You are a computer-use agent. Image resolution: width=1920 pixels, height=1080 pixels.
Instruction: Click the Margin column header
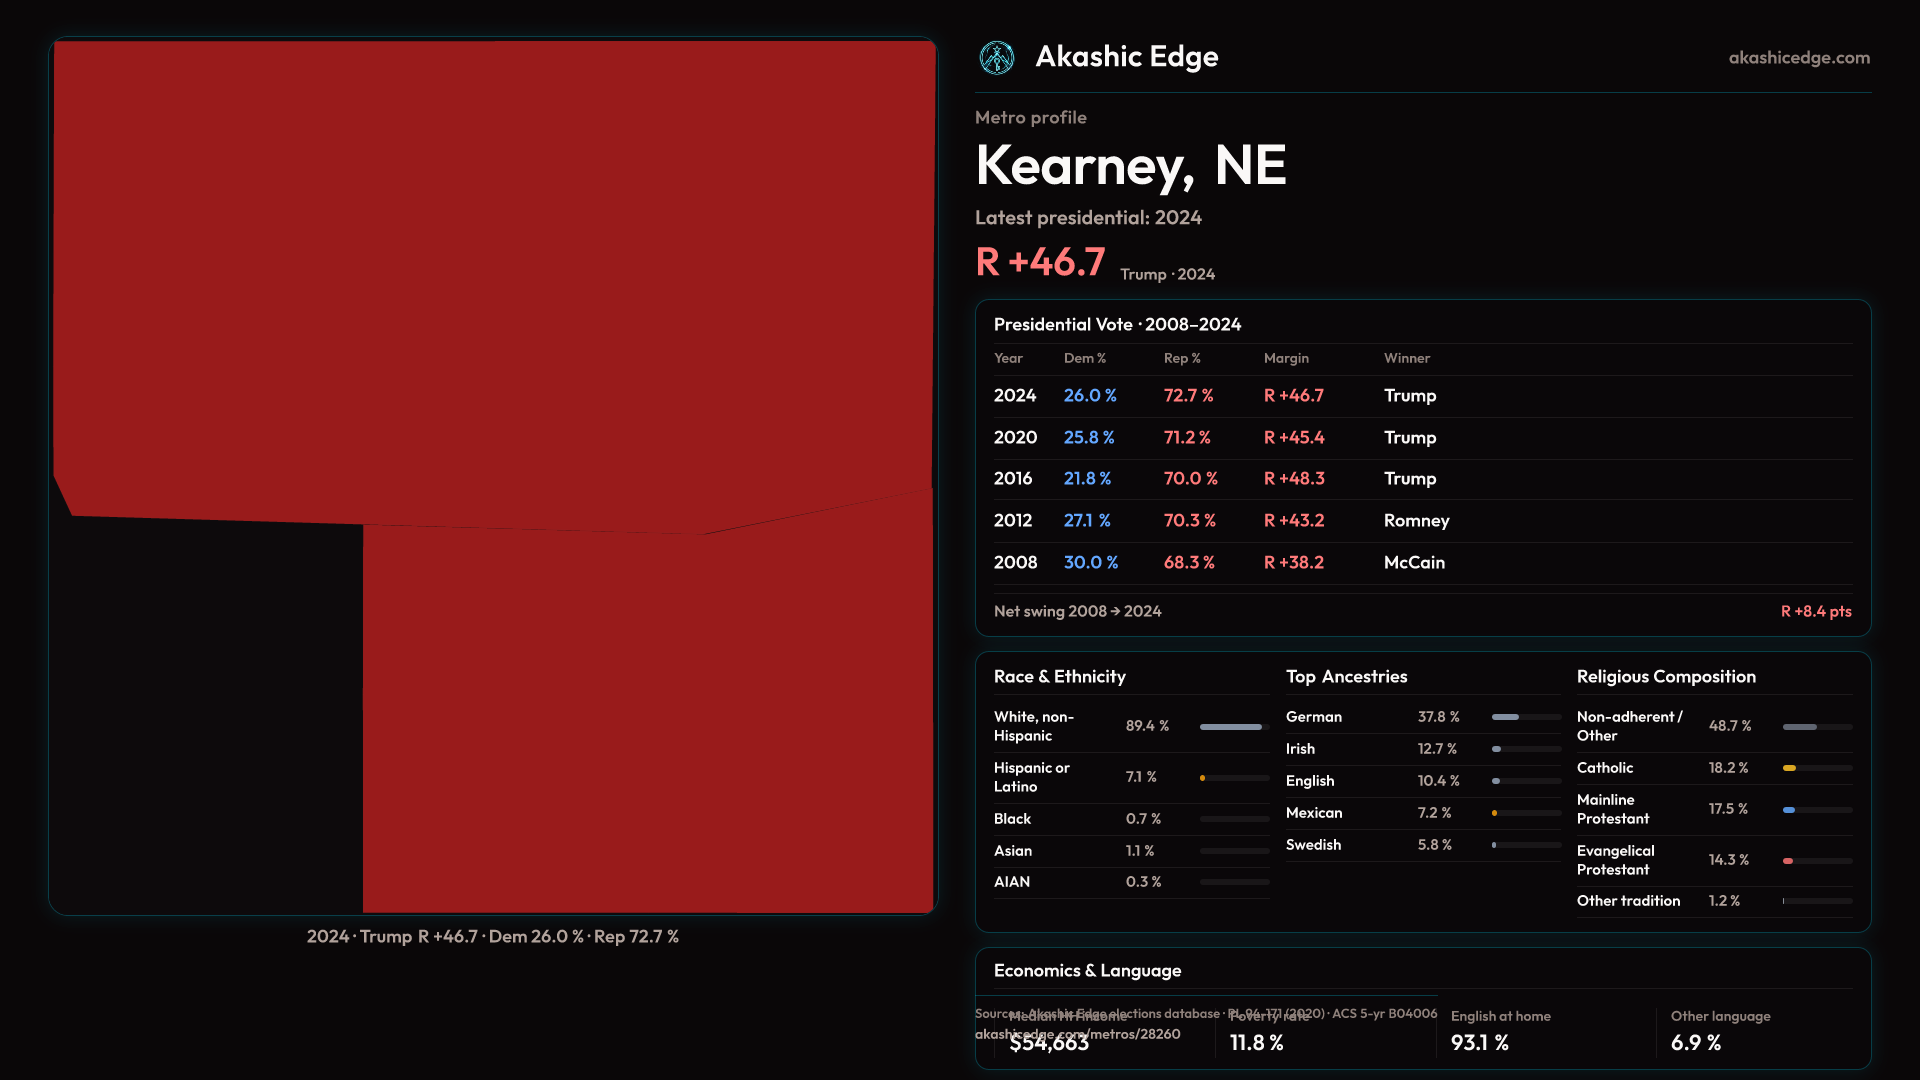[x=1286, y=358]
